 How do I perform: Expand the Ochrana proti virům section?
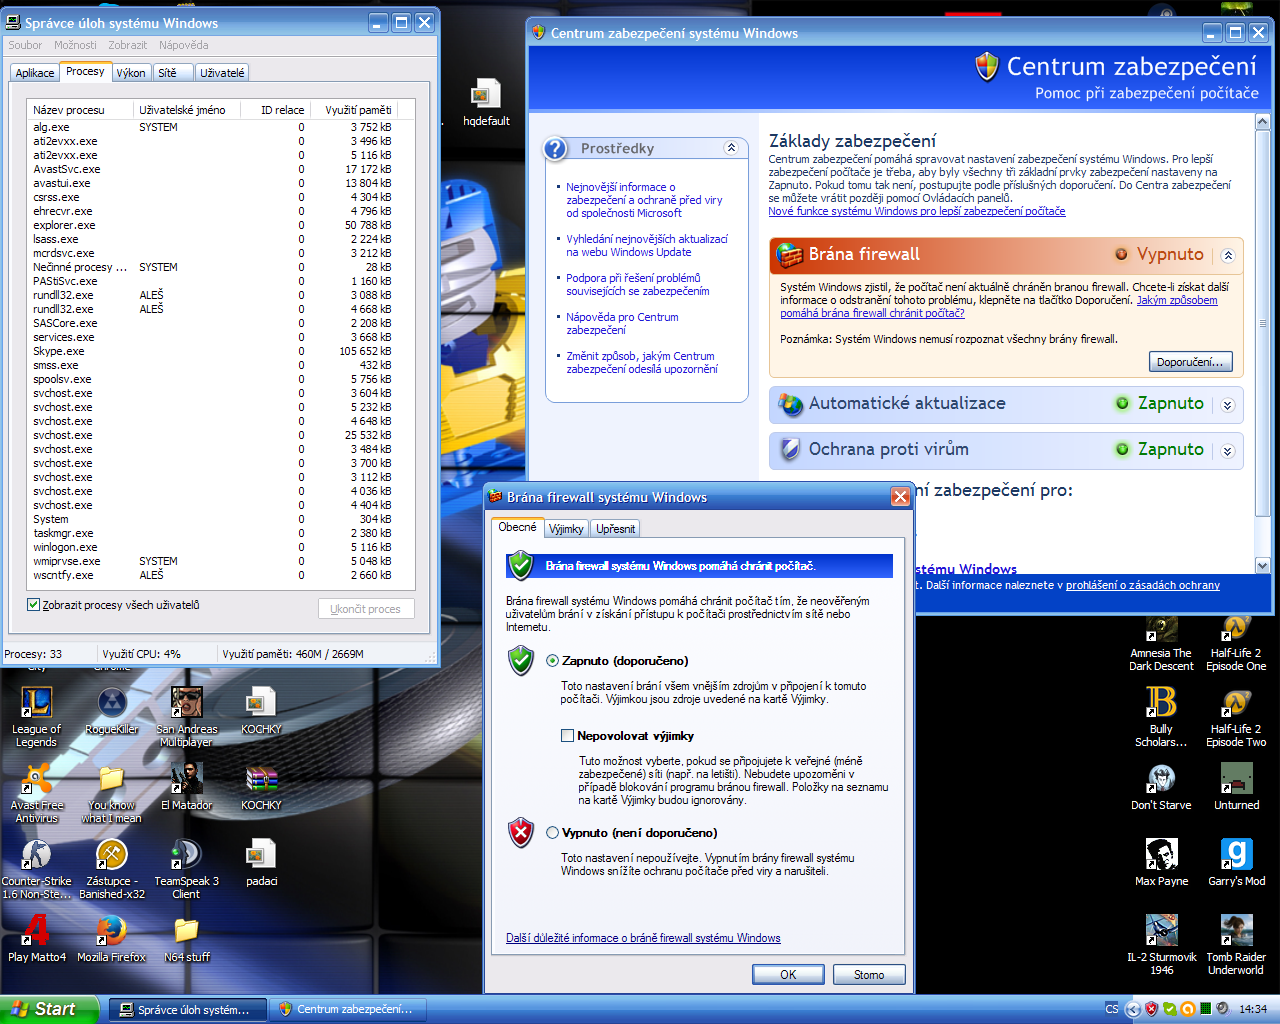click(1228, 451)
